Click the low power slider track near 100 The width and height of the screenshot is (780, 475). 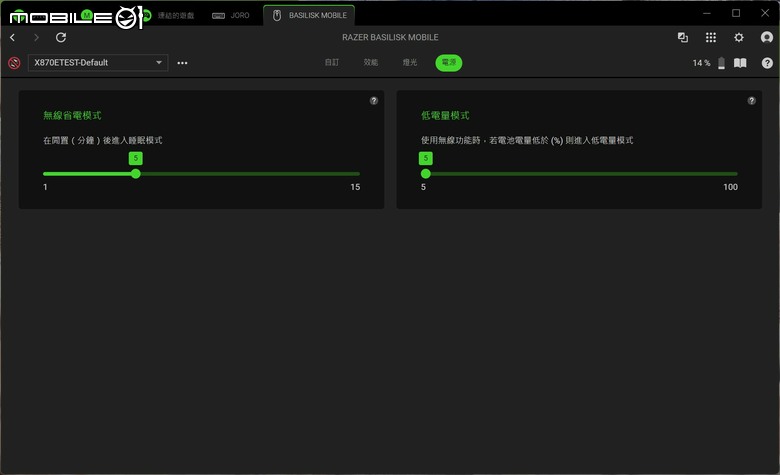[x=731, y=174]
